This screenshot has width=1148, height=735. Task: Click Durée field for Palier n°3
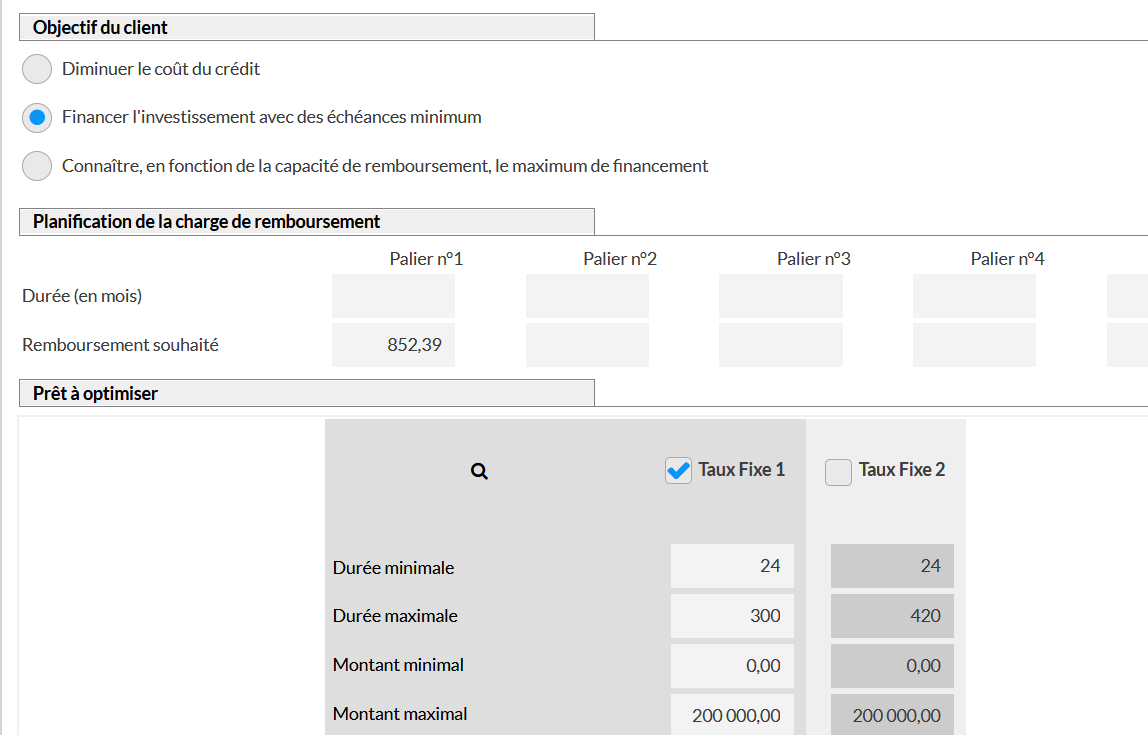(780, 296)
